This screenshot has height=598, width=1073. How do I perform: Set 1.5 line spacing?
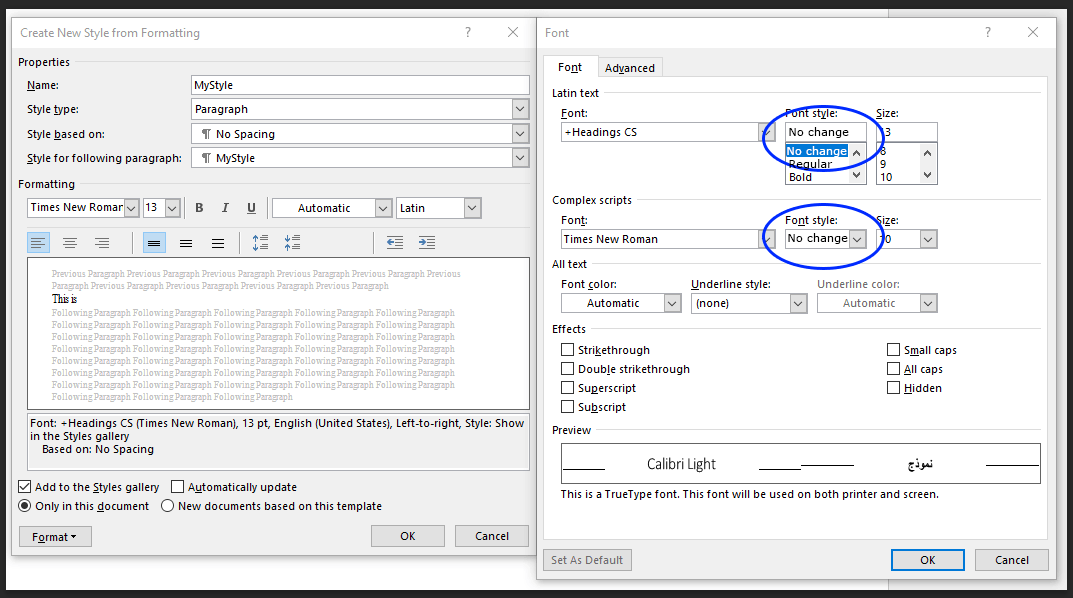(186, 243)
